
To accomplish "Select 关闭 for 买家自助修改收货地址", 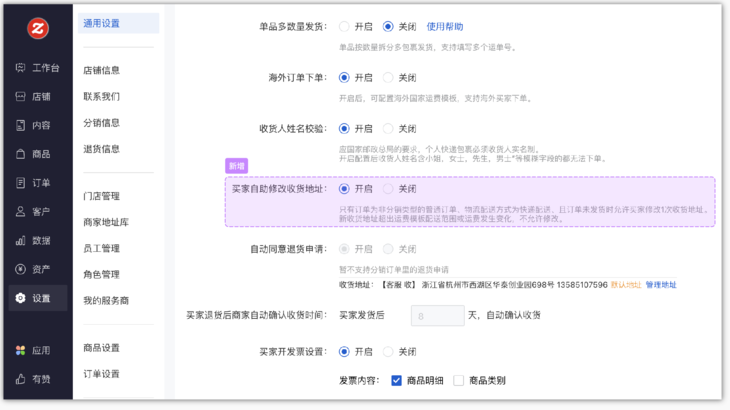I will [x=389, y=189].
